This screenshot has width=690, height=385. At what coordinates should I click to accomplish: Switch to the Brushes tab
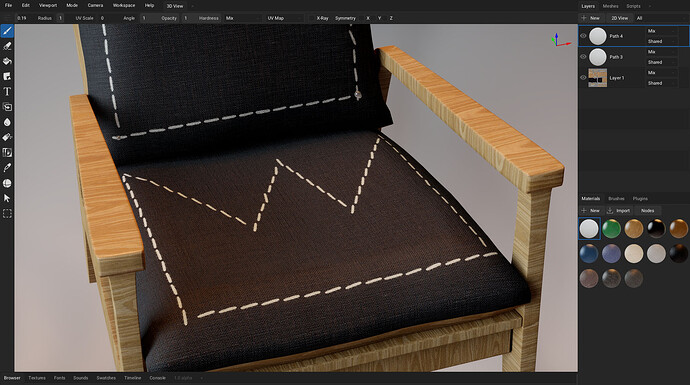point(616,199)
